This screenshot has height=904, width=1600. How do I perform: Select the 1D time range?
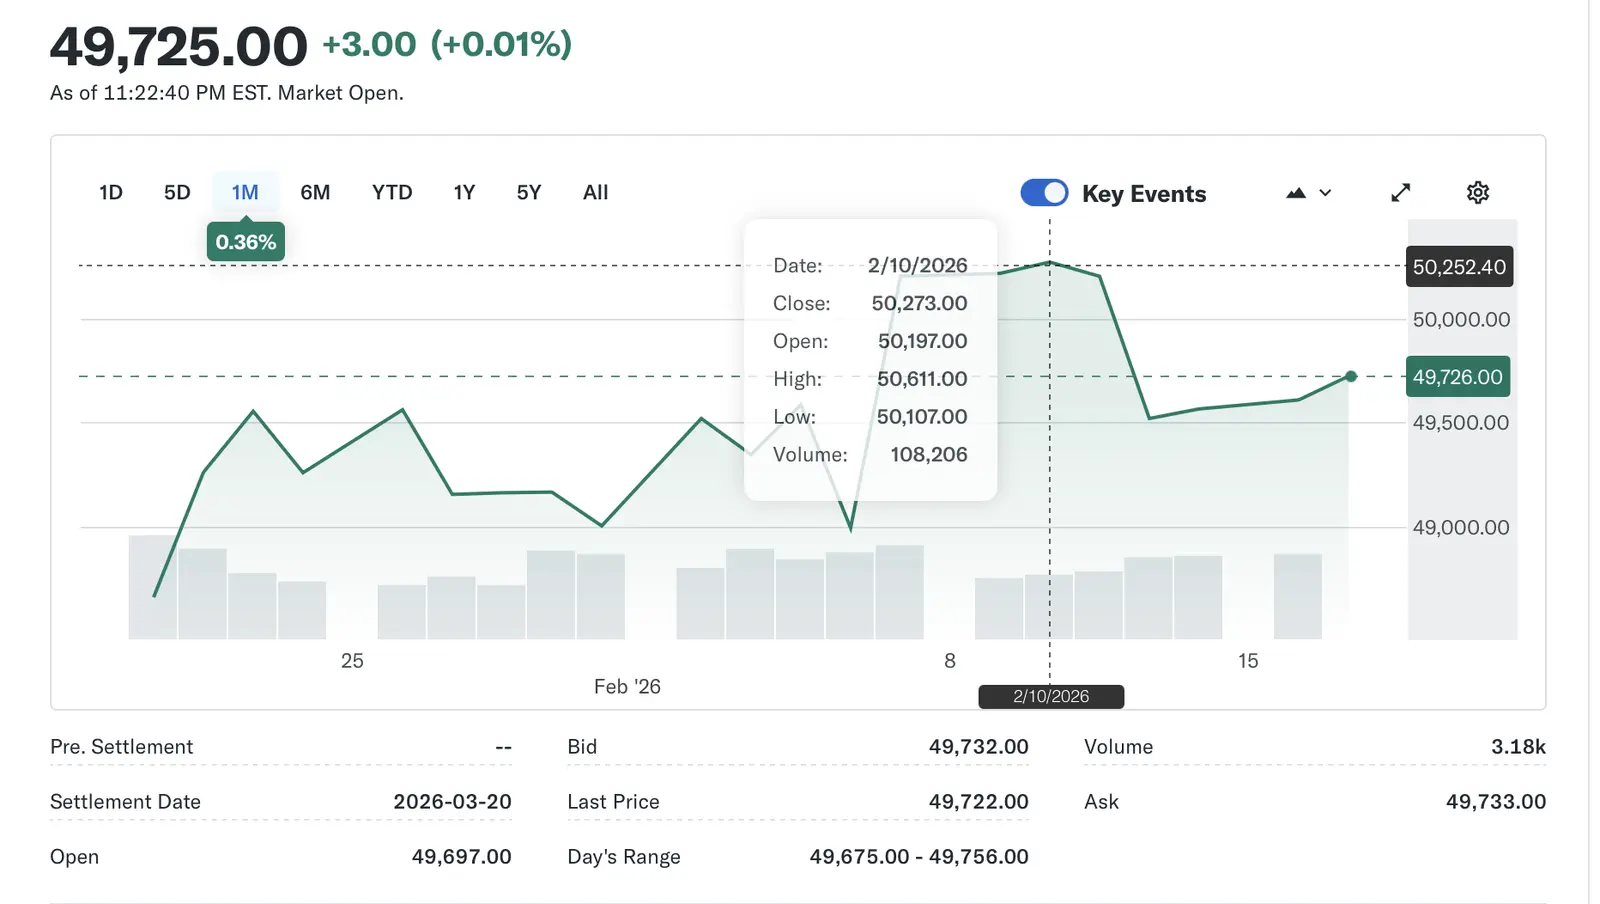111,193
